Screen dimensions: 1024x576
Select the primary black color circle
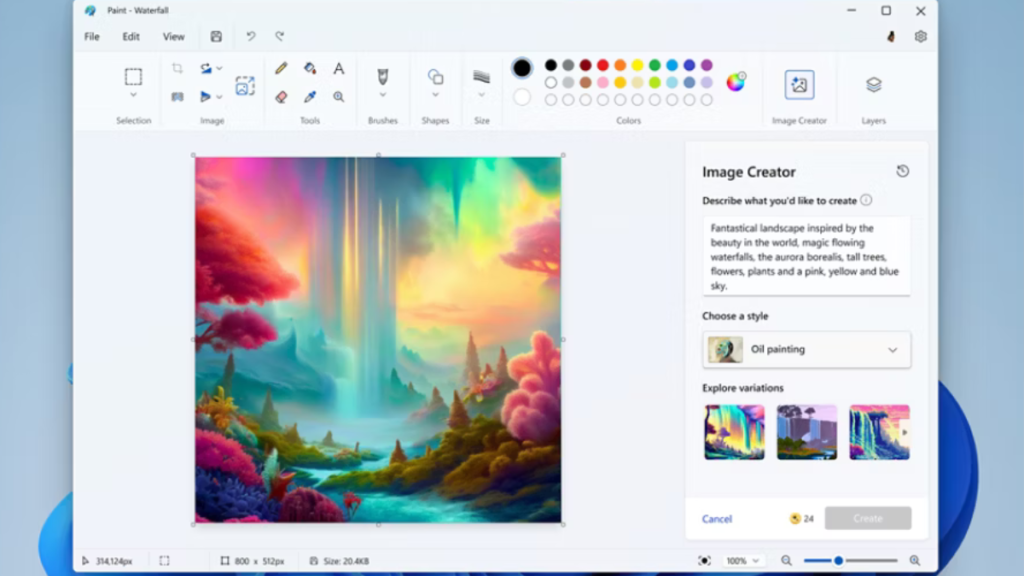[522, 68]
